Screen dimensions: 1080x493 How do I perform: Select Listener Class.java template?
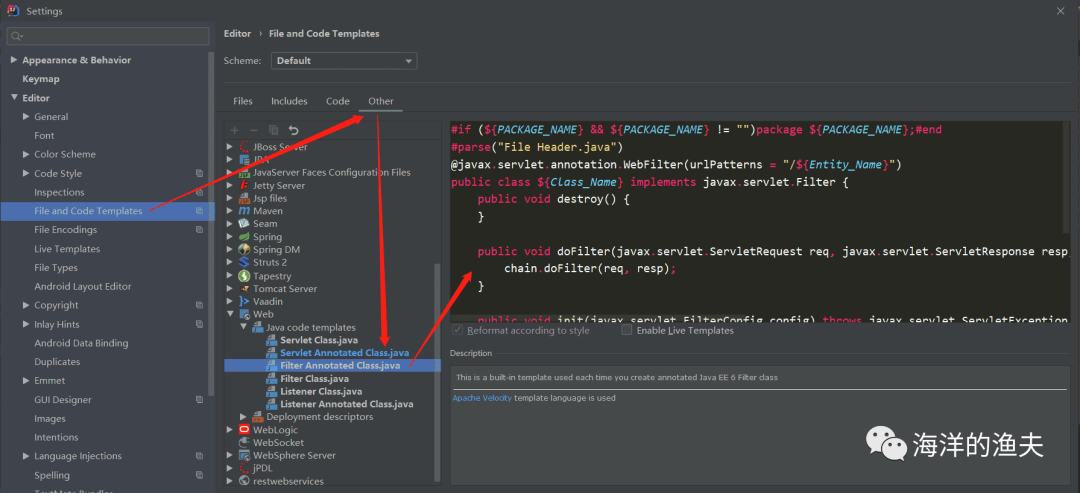coord(322,391)
